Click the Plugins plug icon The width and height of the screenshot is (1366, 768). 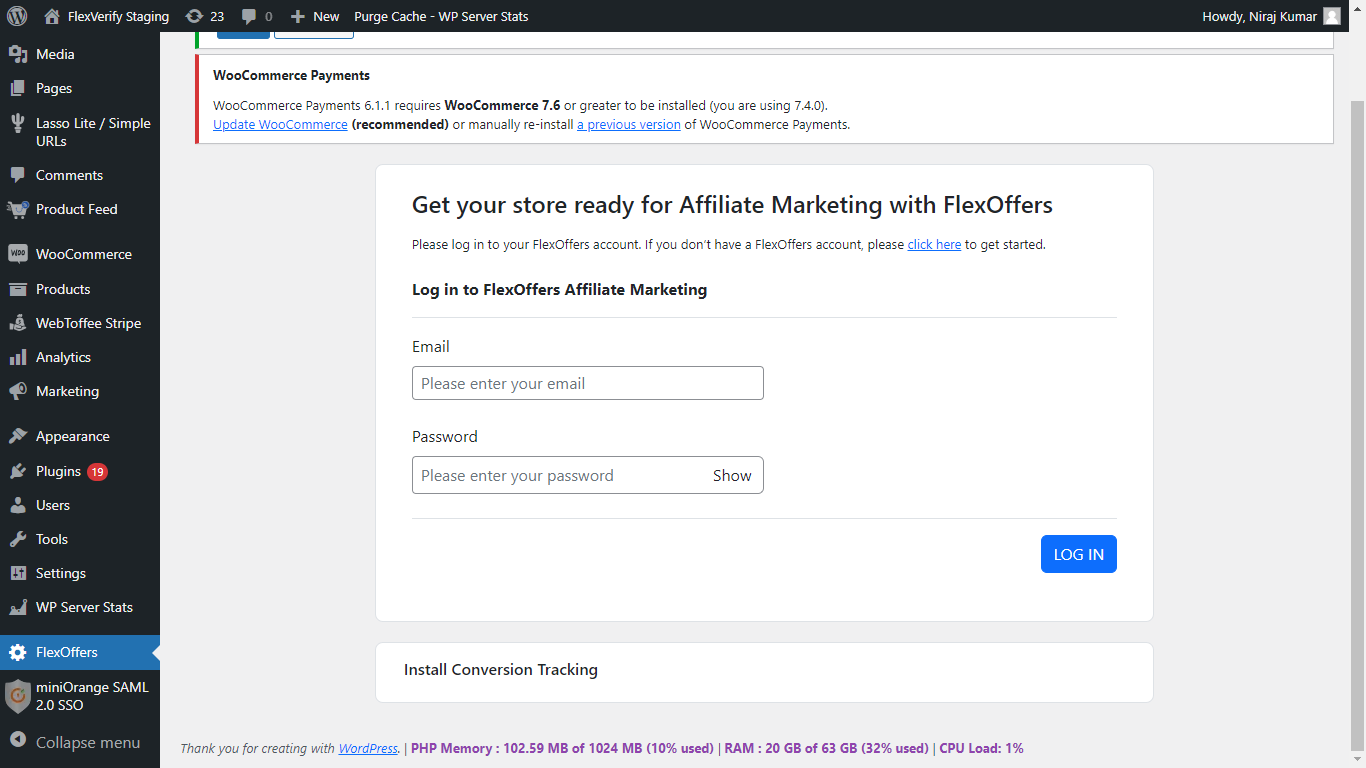tap(18, 471)
